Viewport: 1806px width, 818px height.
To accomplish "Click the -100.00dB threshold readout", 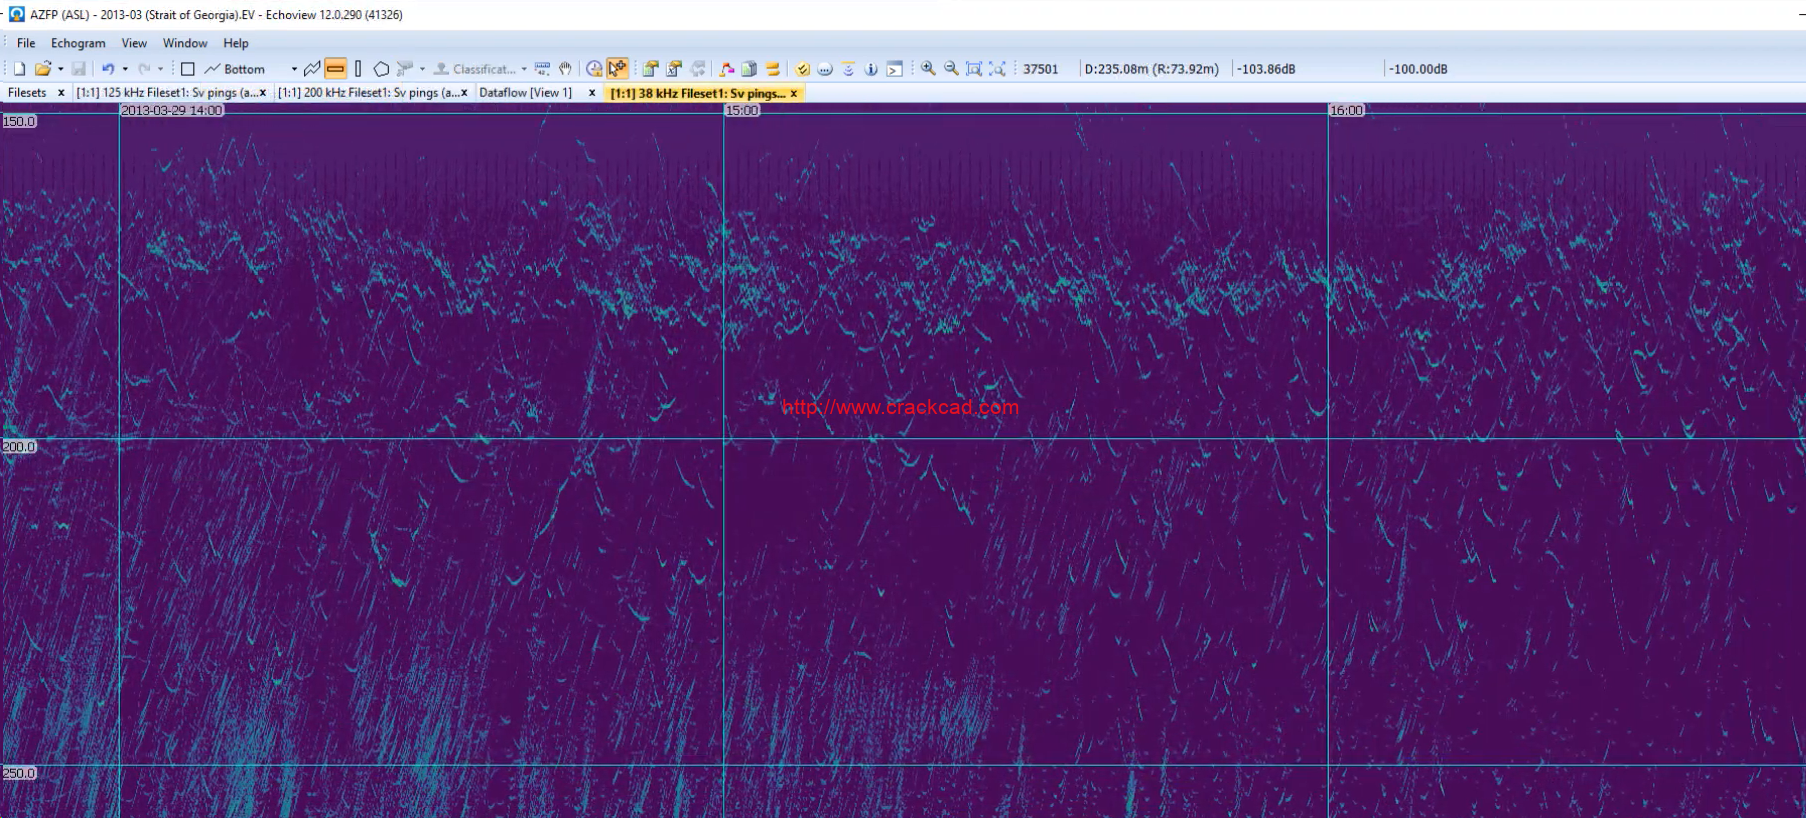I will tap(1418, 69).
